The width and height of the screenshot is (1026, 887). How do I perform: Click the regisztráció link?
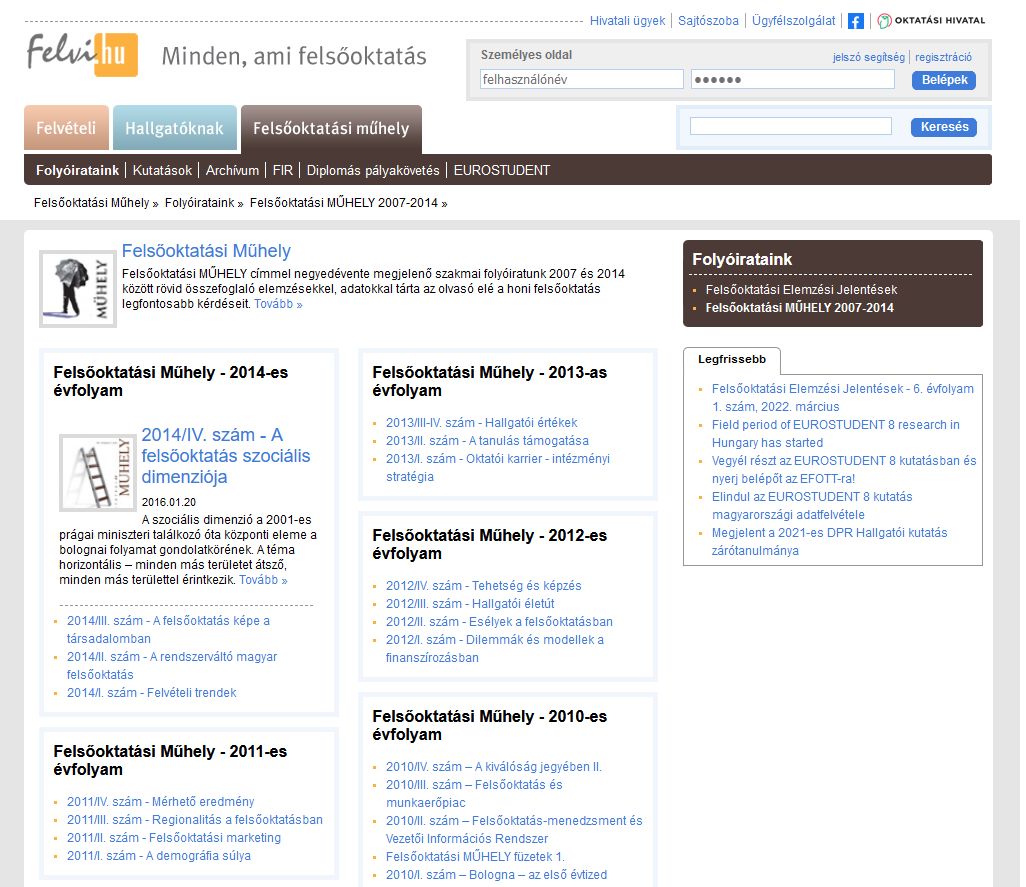point(943,57)
